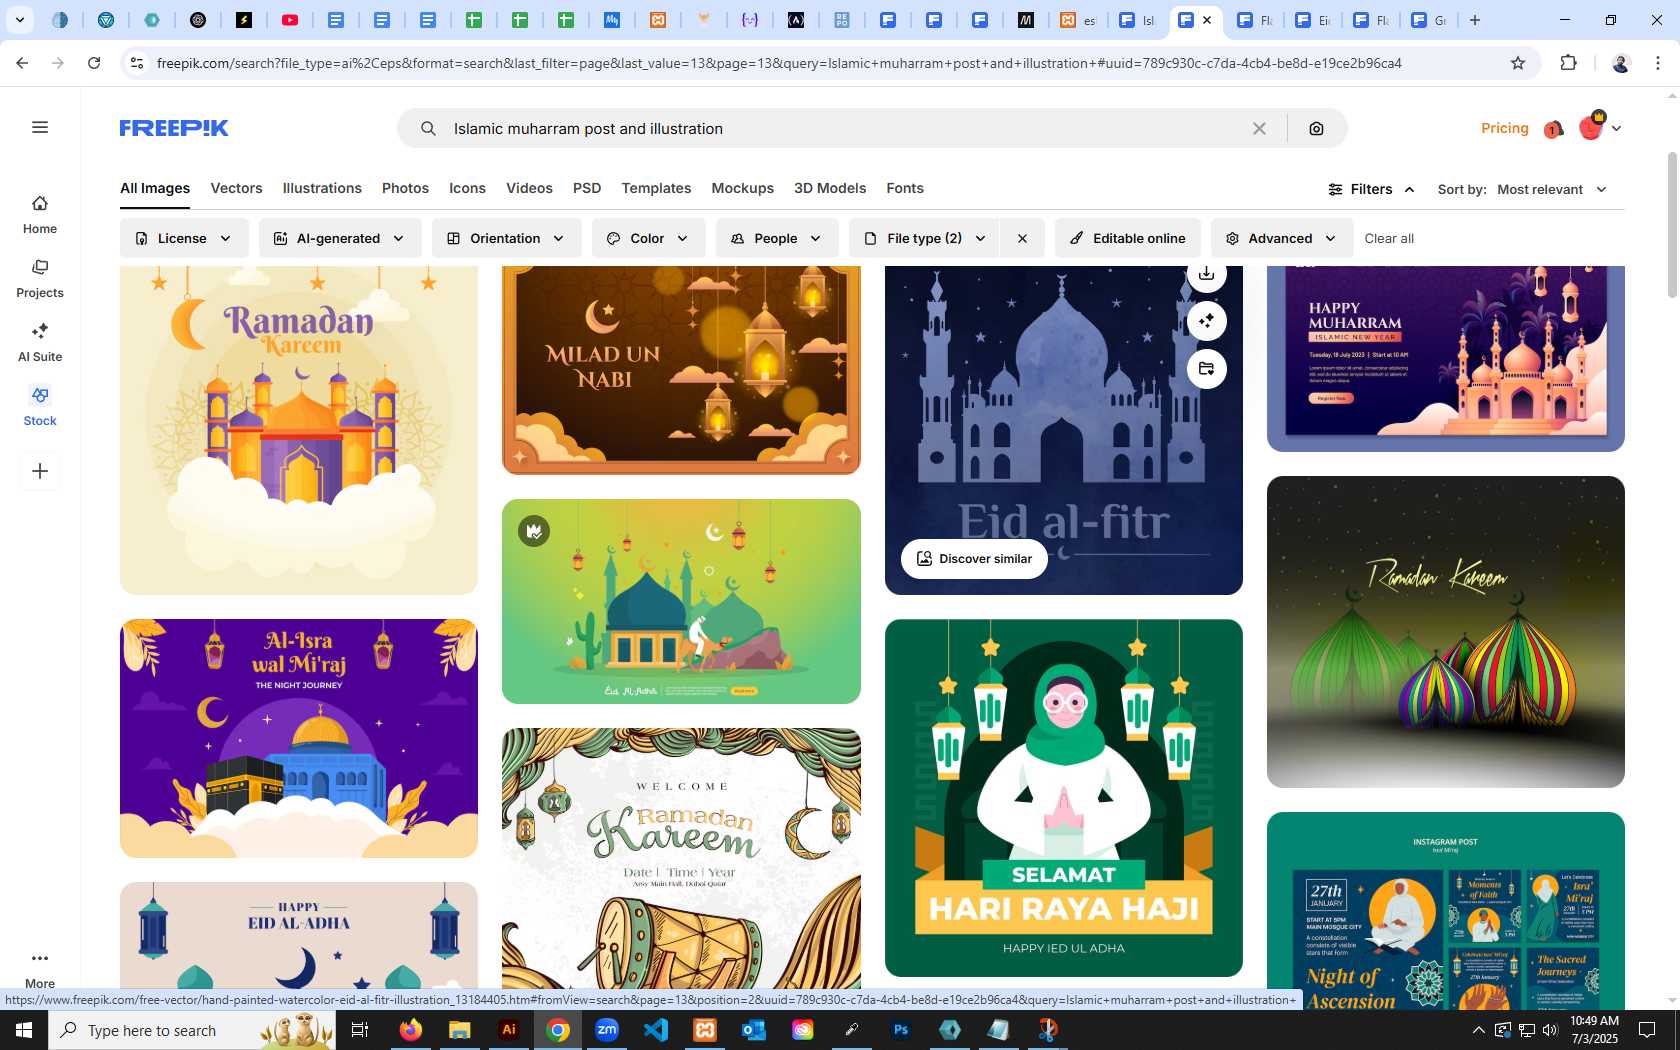Open the Al-Isra wal Mi'raj thumbnail

(299, 738)
